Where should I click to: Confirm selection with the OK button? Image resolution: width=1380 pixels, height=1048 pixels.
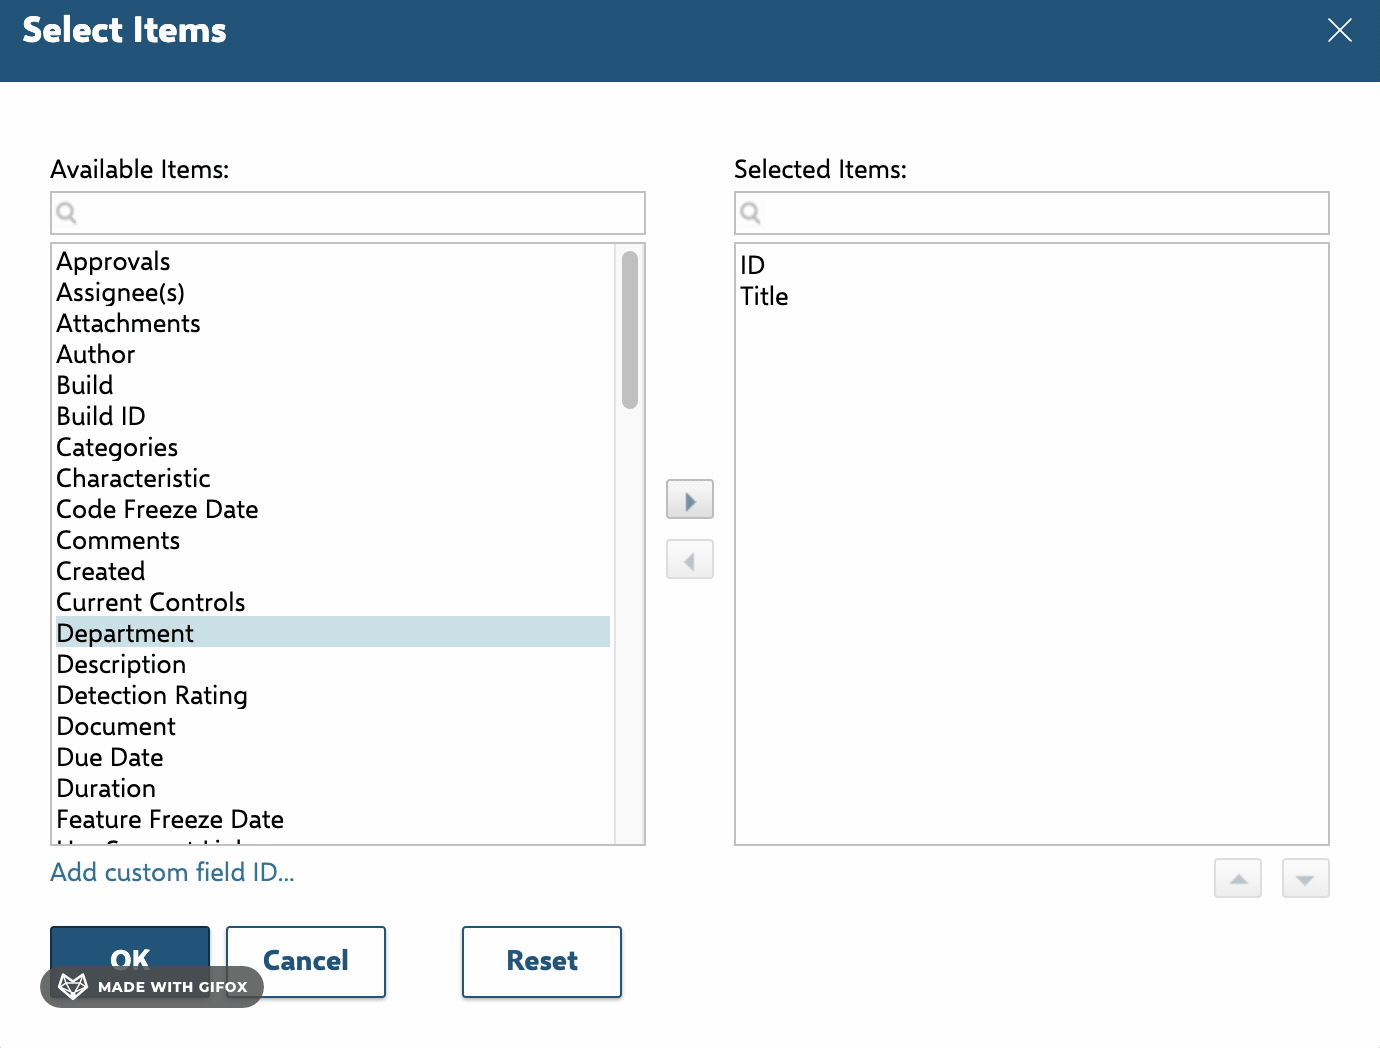click(130, 961)
